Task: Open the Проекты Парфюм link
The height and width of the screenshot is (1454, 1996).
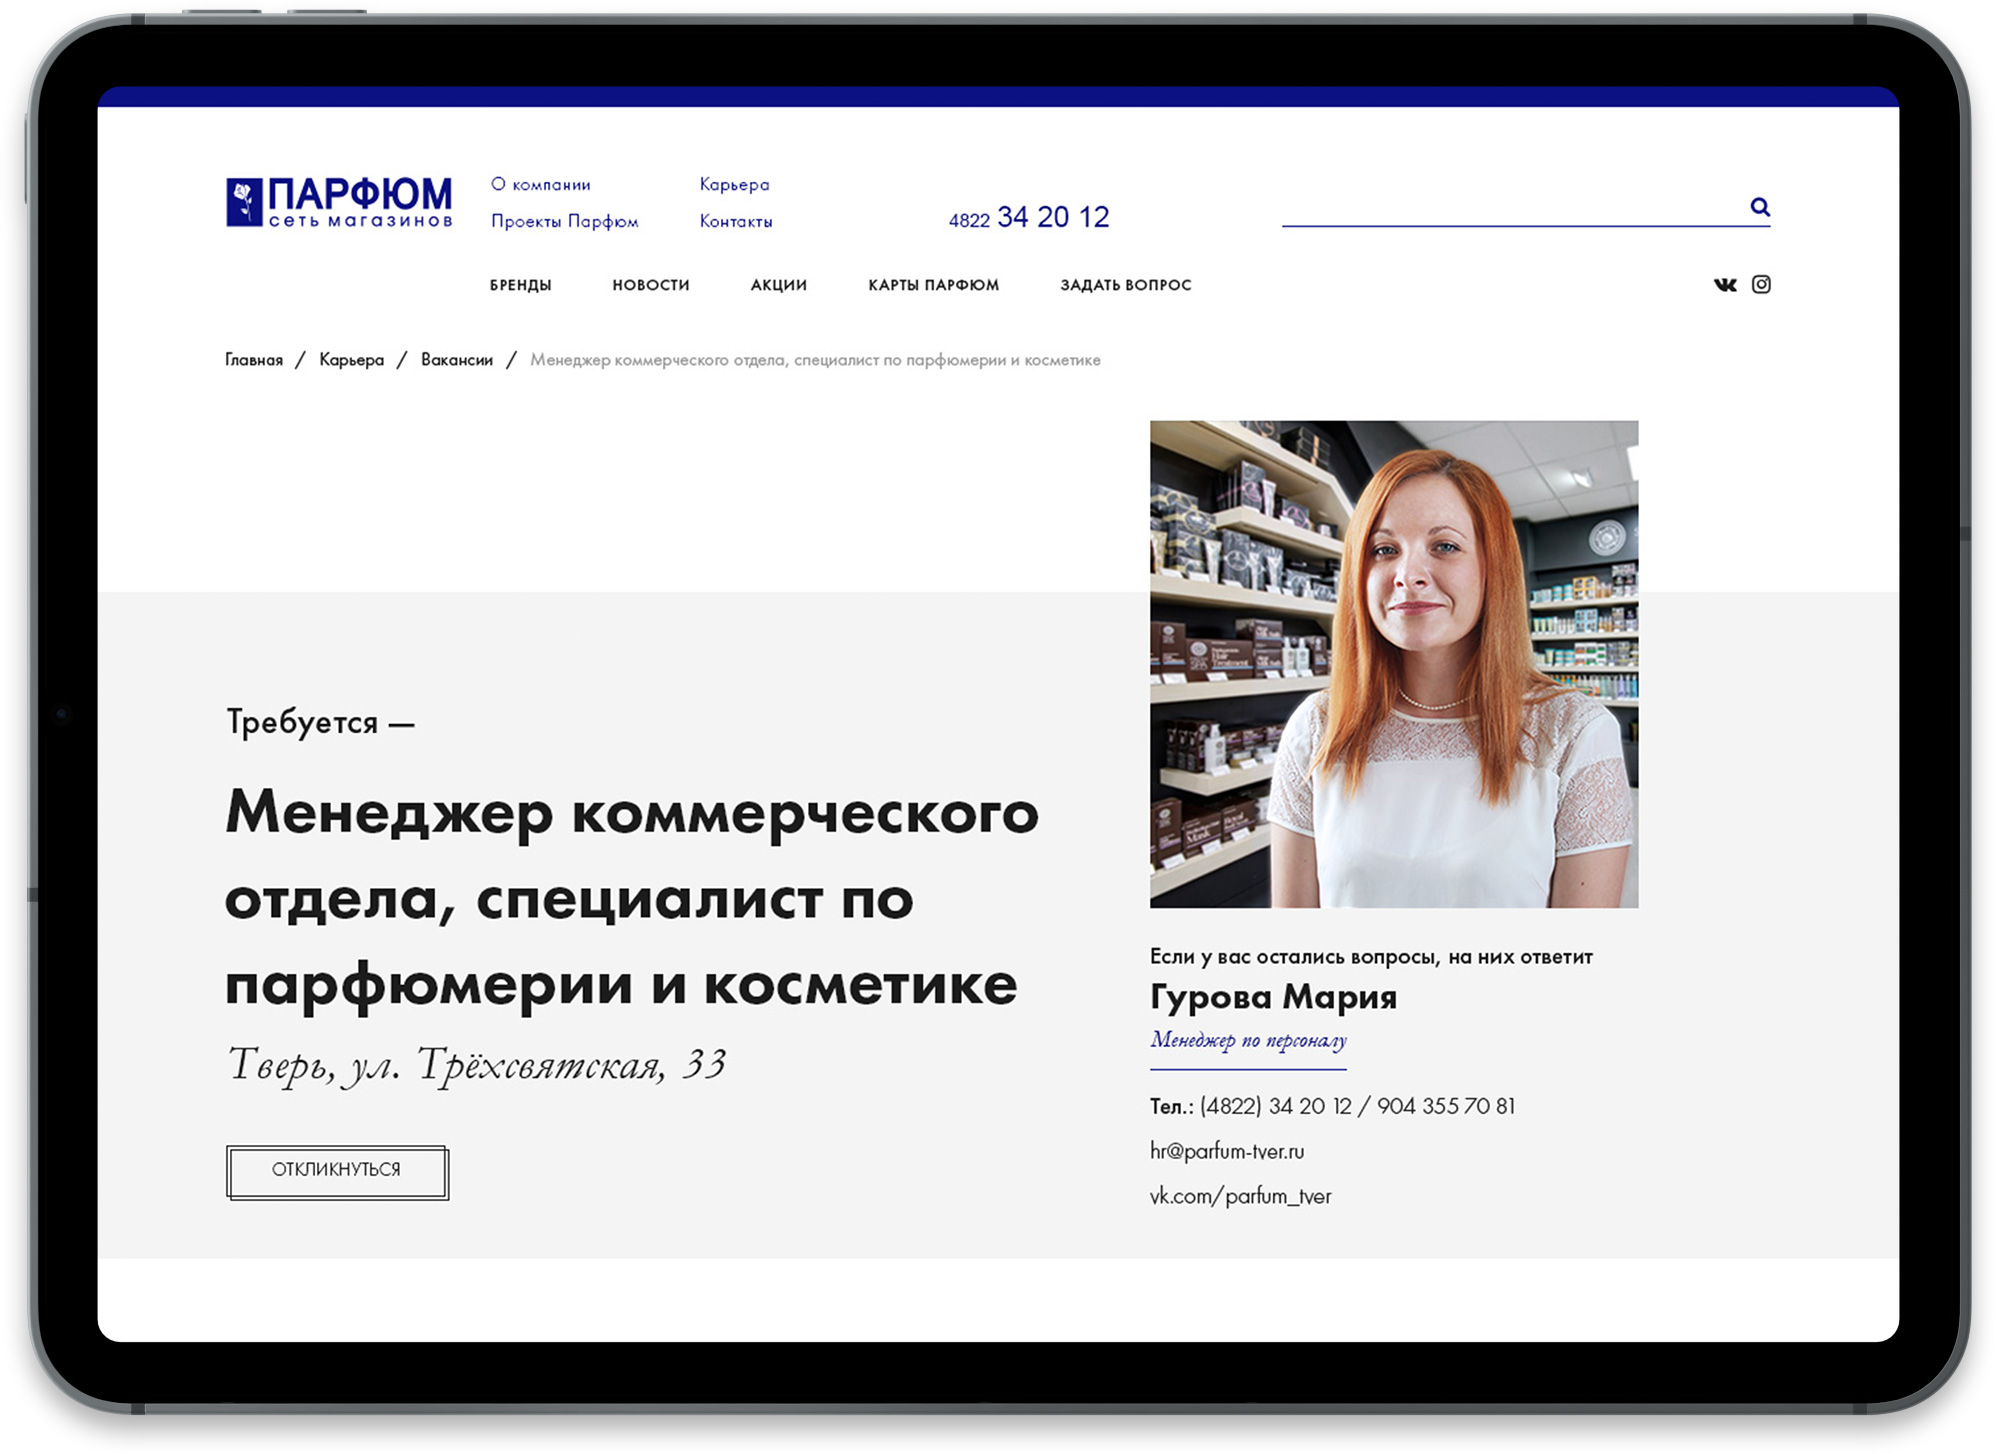Action: [x=564, y=221]
